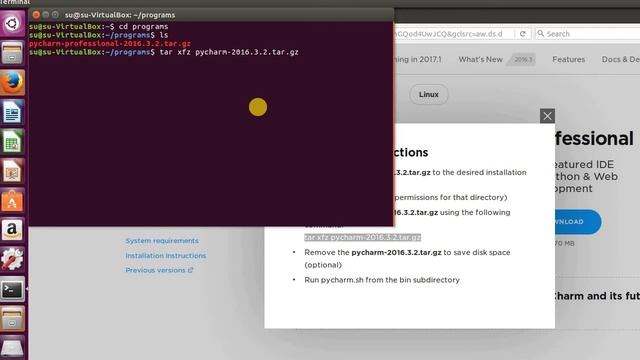Click the blue DOWNLOAD button
The height and width of the screenshot is (360, 640).
(x=578, y=222)
